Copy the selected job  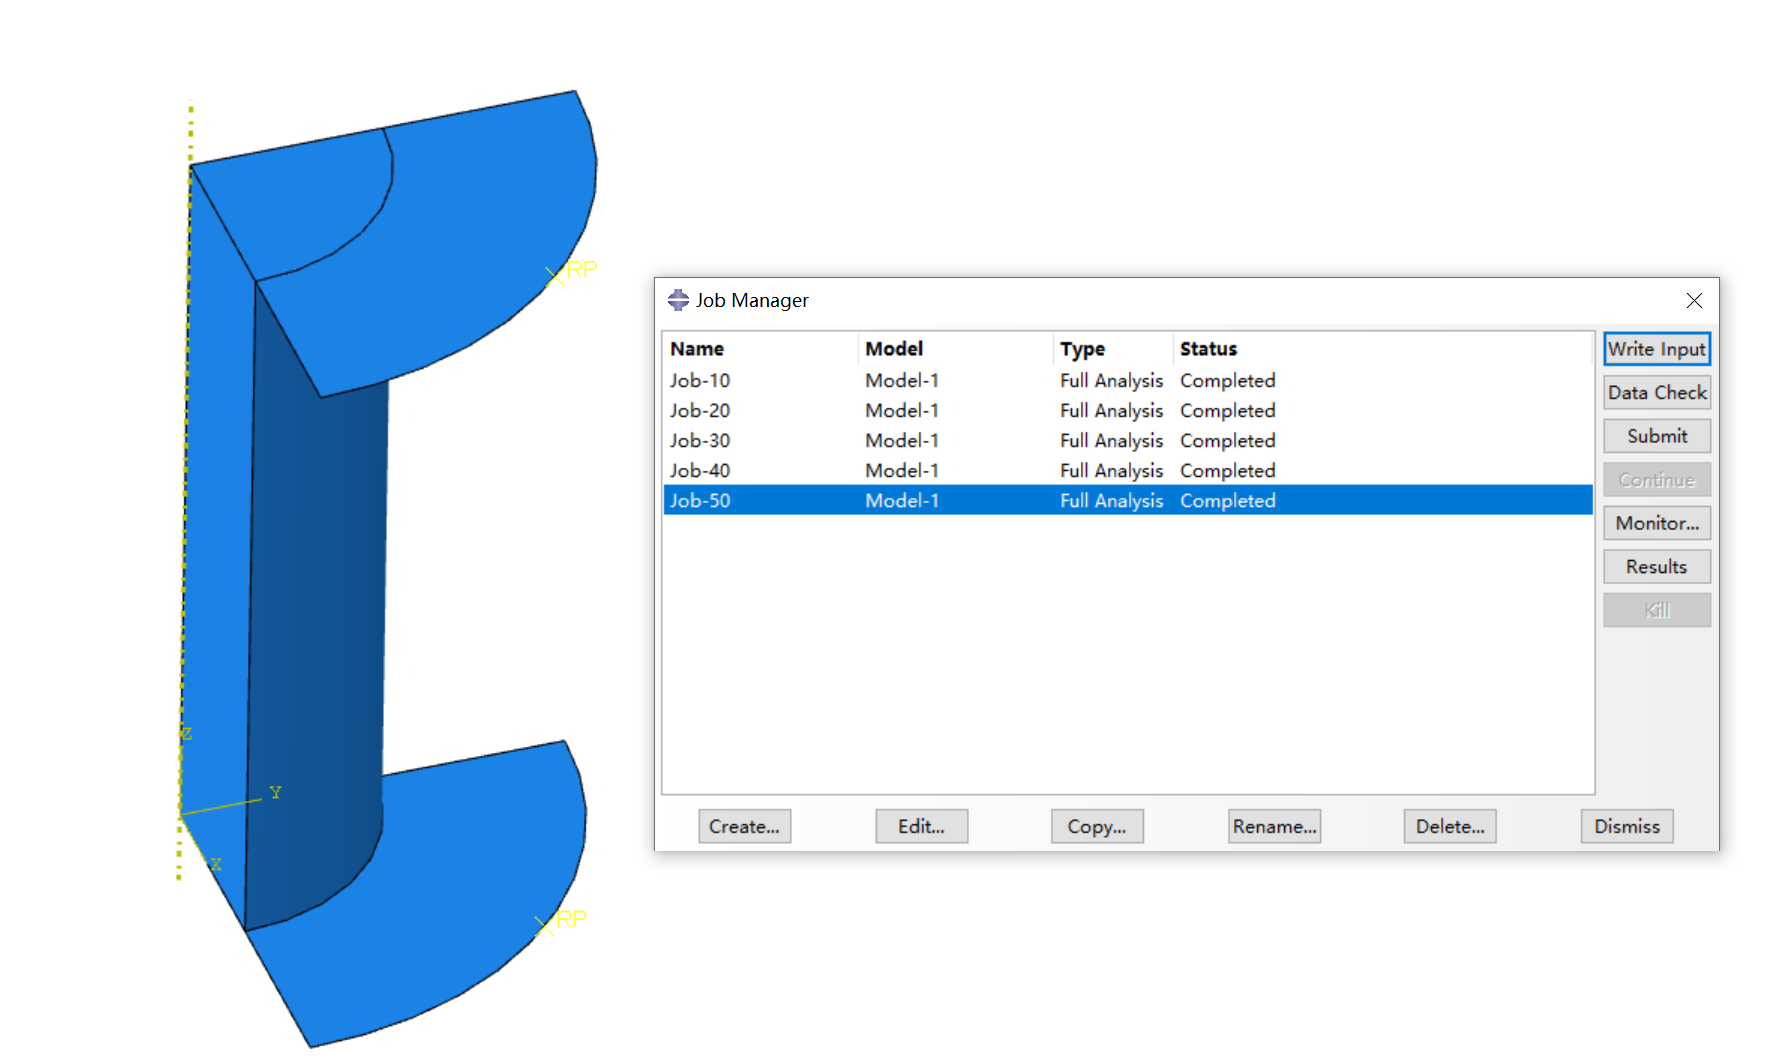pyautogui.click(x=1097, y=826)
